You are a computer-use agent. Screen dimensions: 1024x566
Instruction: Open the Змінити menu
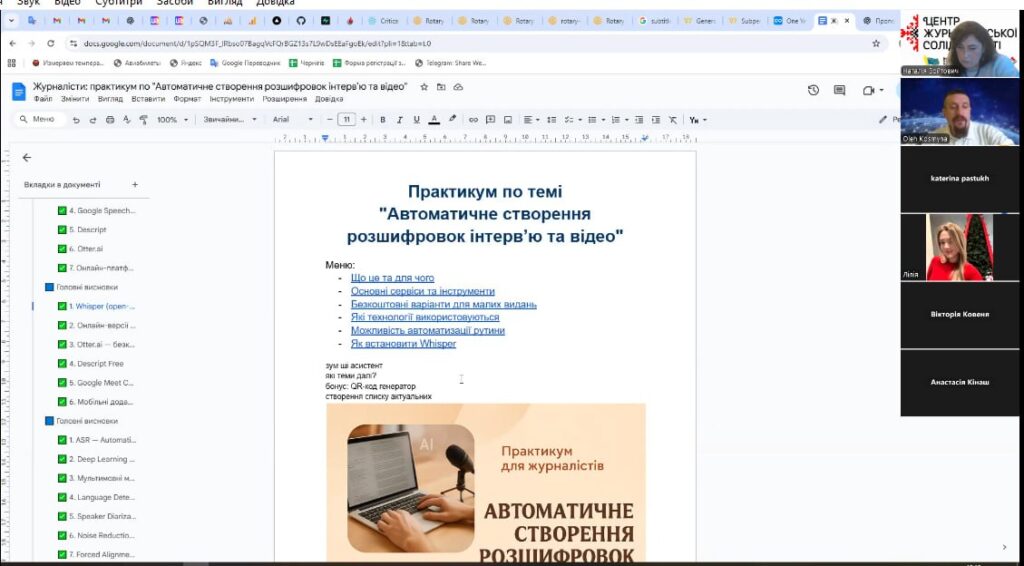[x=75, y=99]
